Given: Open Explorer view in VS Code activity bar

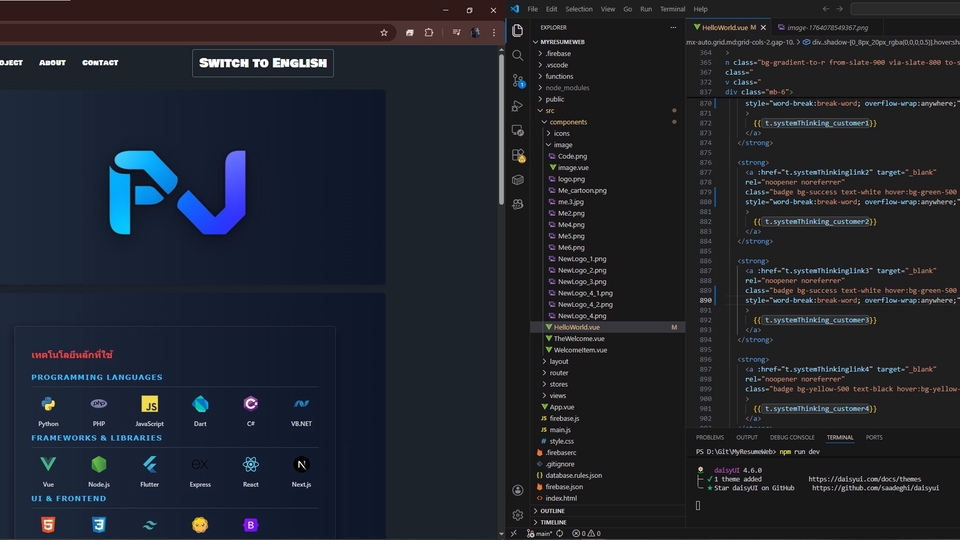Looking at the screenshot, I should [517, 31].
